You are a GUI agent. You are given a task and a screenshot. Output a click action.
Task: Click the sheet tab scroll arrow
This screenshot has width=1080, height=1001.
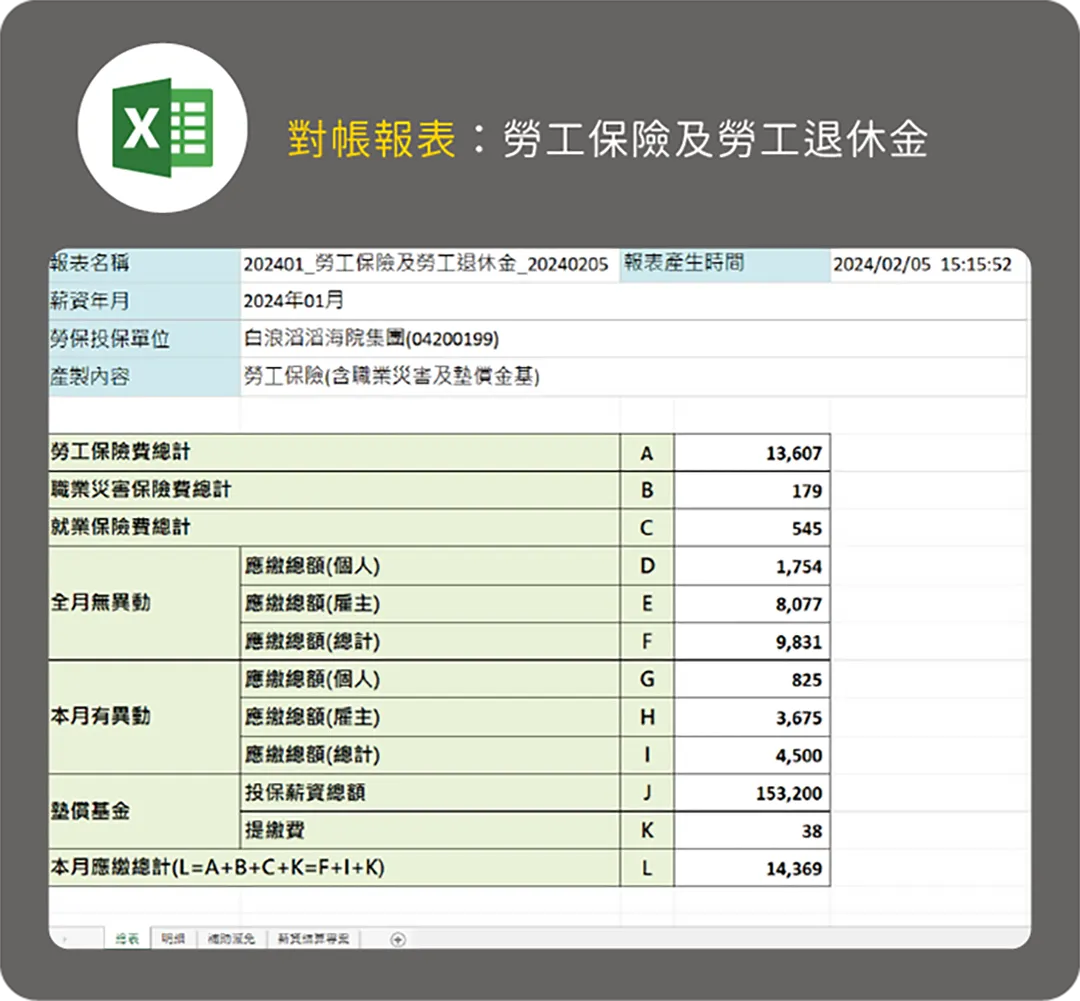pyautogui.click(x=65, y=938)
